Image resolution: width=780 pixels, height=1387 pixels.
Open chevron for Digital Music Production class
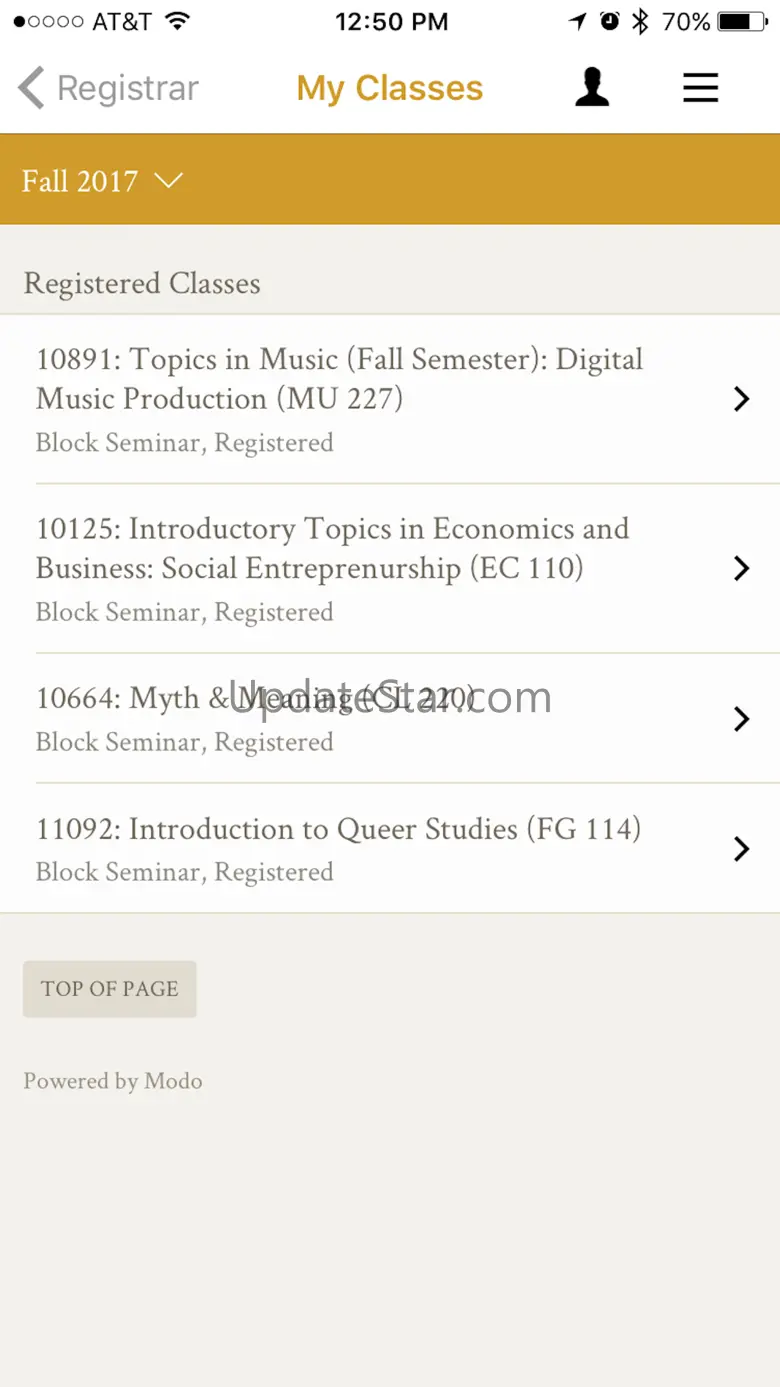(741, 399)
